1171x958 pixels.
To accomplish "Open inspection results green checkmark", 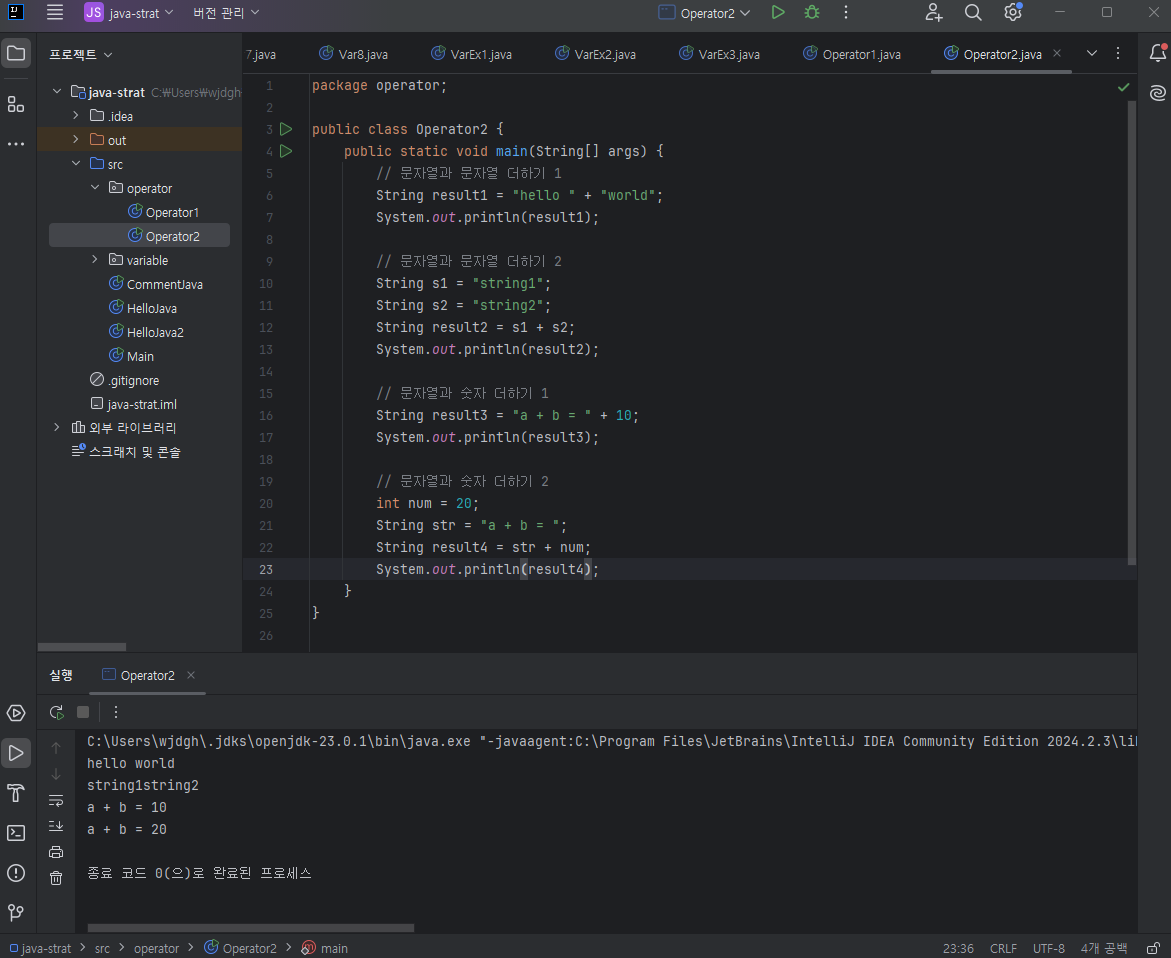I will (1123, 87).
